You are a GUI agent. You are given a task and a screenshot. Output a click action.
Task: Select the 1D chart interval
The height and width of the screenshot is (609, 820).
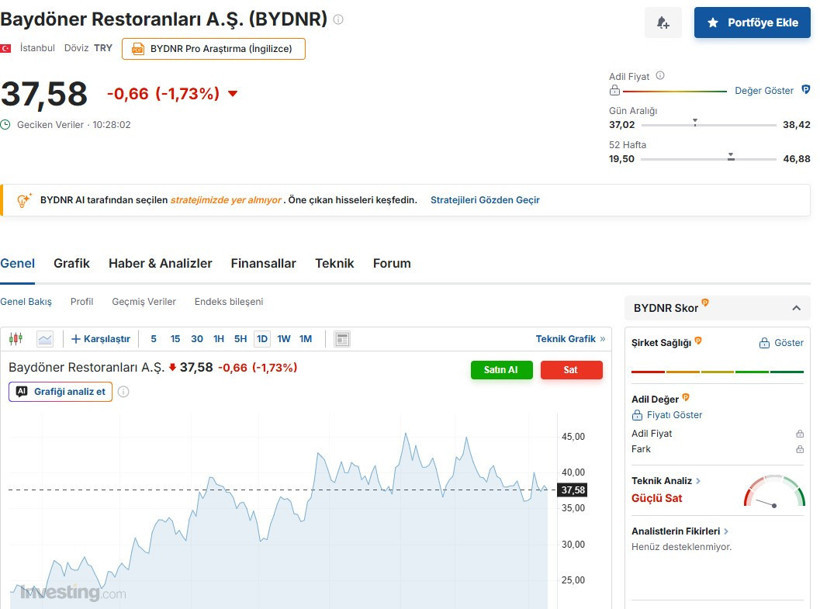[262, 339]
